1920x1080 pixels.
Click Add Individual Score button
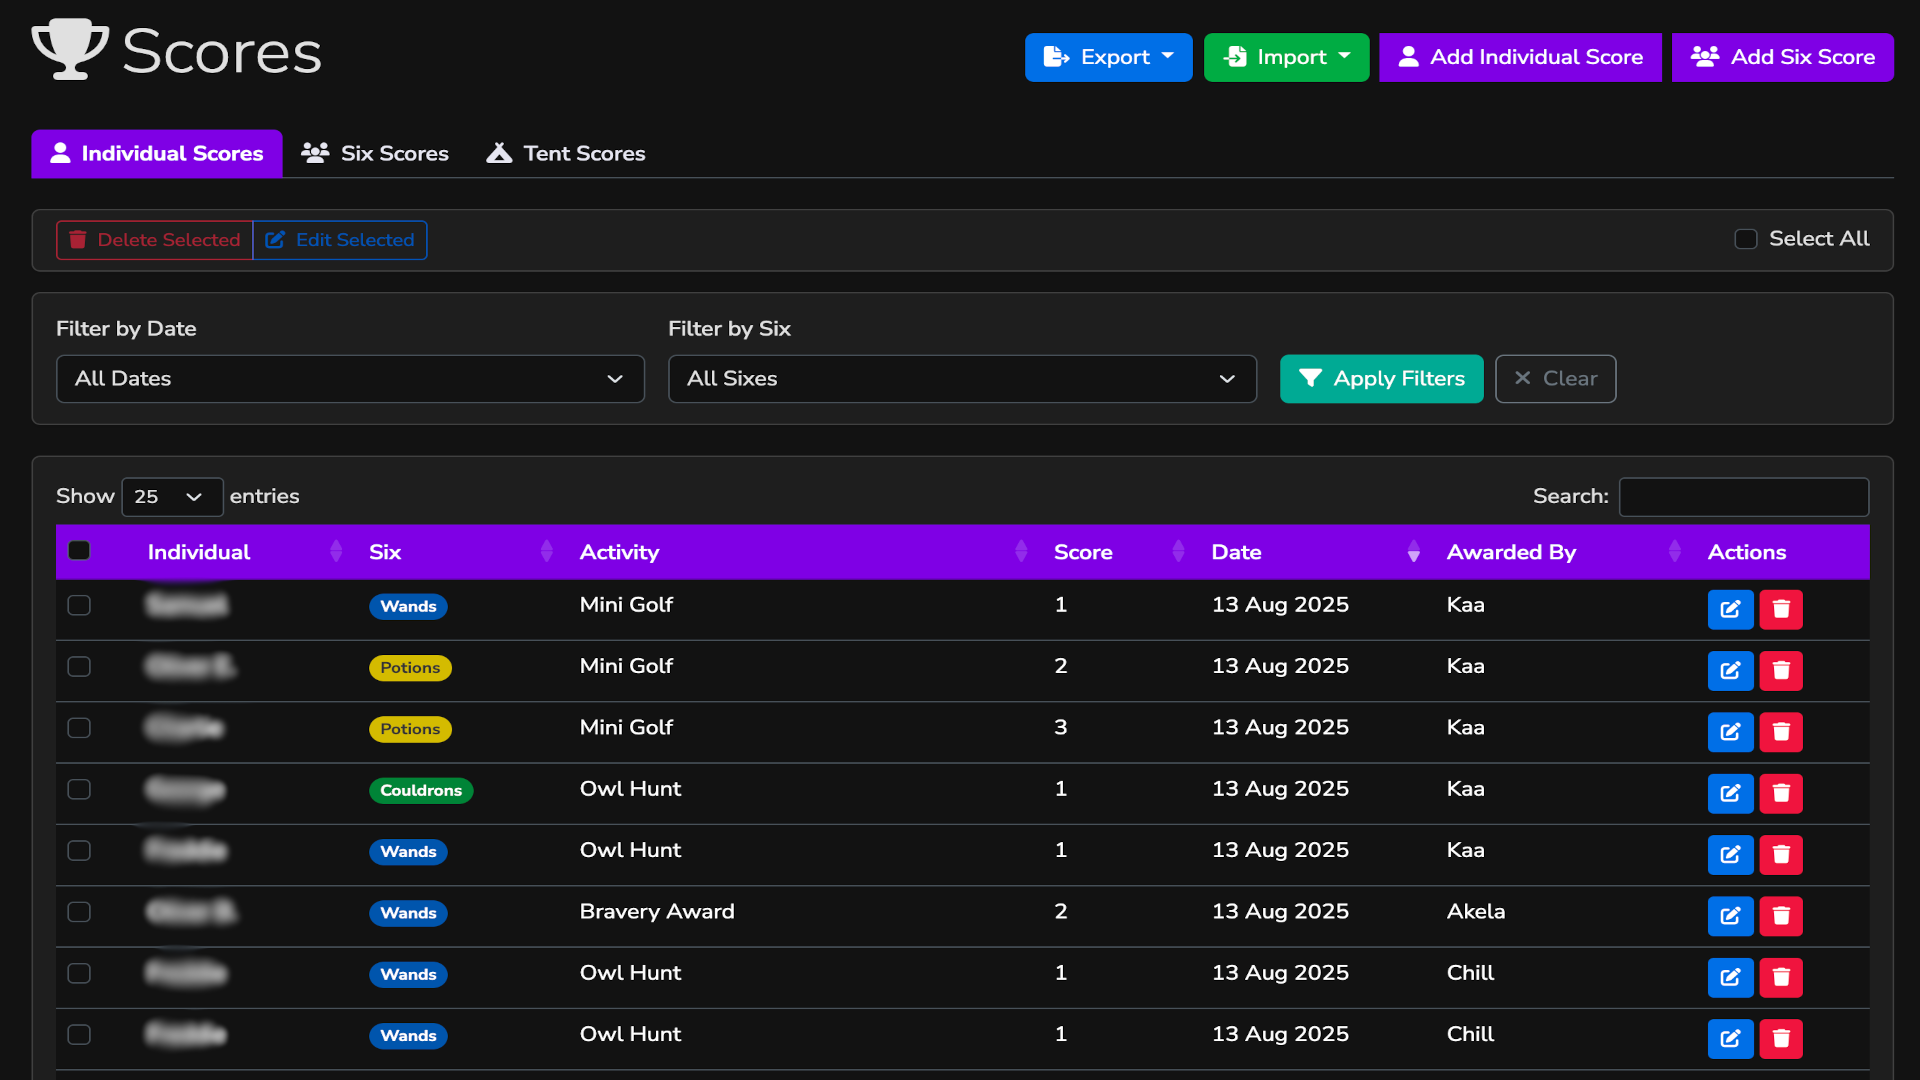[x=1519, y=57]
